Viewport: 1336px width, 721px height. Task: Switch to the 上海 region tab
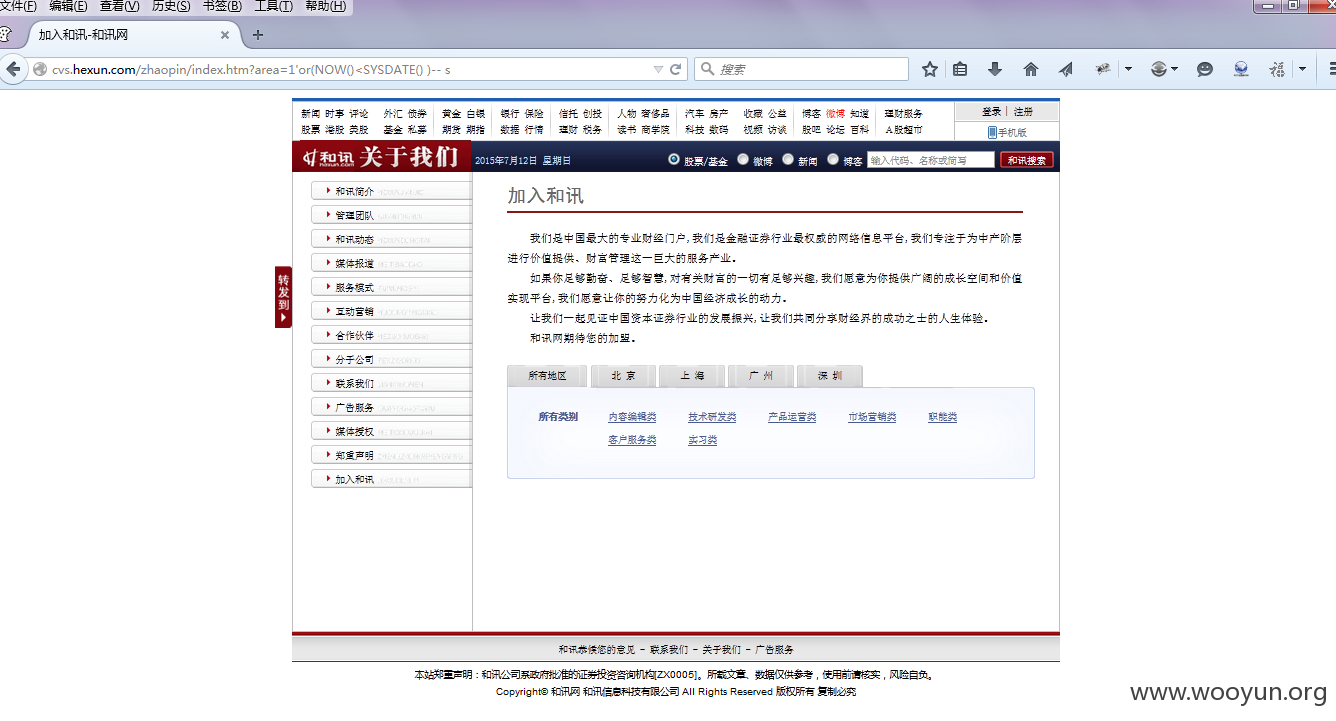pos(692,376)
